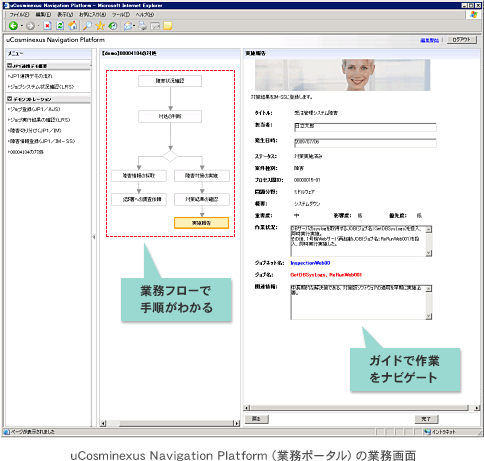Click the guide panel horizontal scrollbar
The width and height of the screenshot is (484, 461).
(362, 408)
